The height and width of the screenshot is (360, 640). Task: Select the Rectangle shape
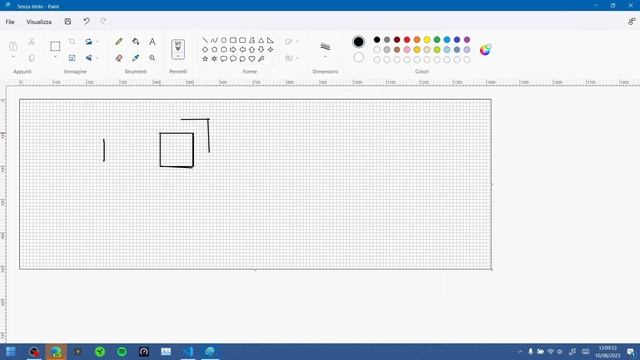coord(233,40)
